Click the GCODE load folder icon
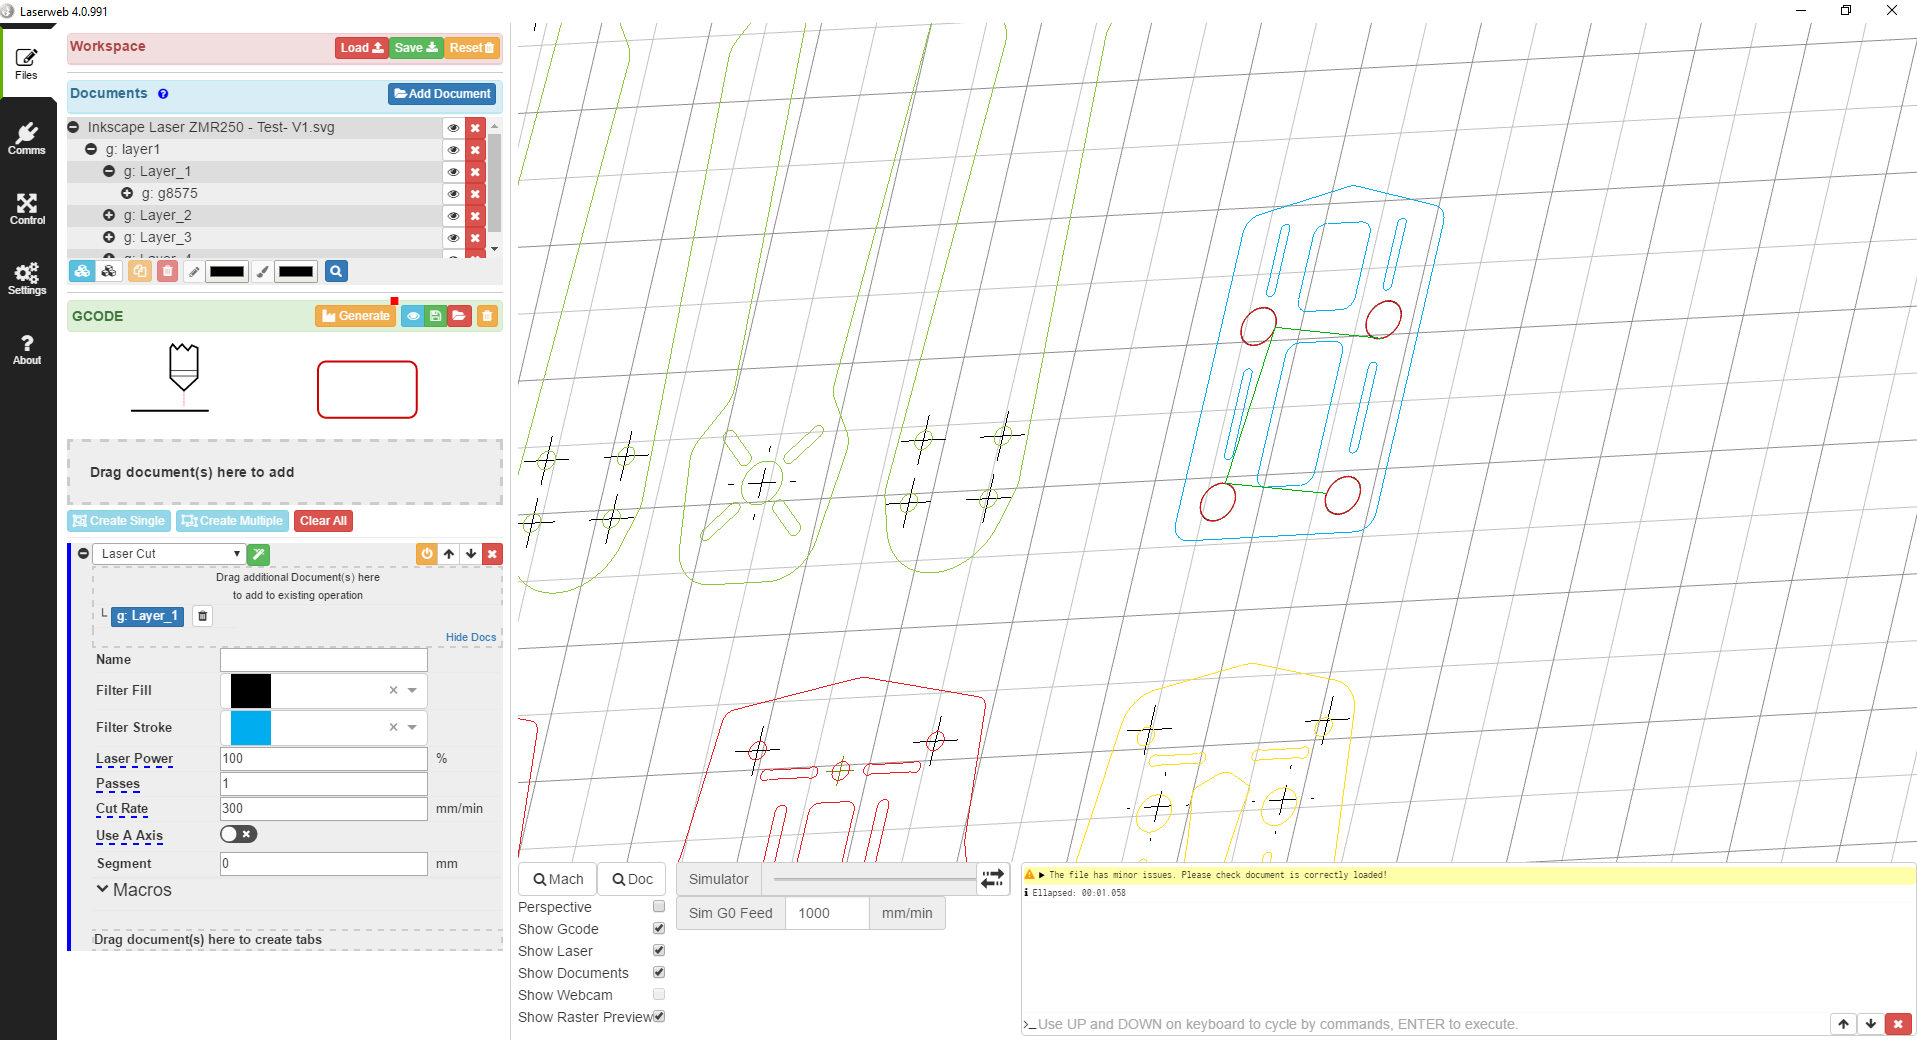This screenshot has height=1040, width=1917. (459, 316)
